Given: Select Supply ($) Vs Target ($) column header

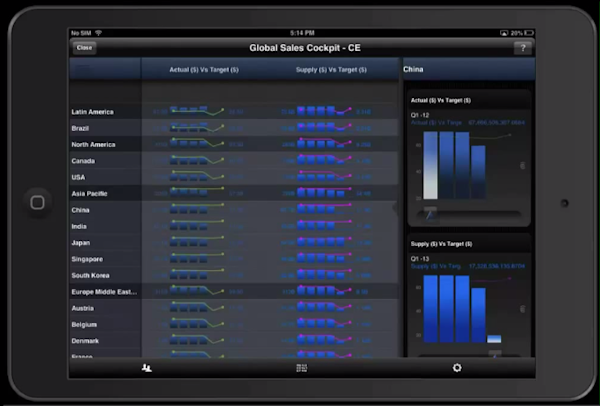Looking at the screenshot, I should point(333,70).
